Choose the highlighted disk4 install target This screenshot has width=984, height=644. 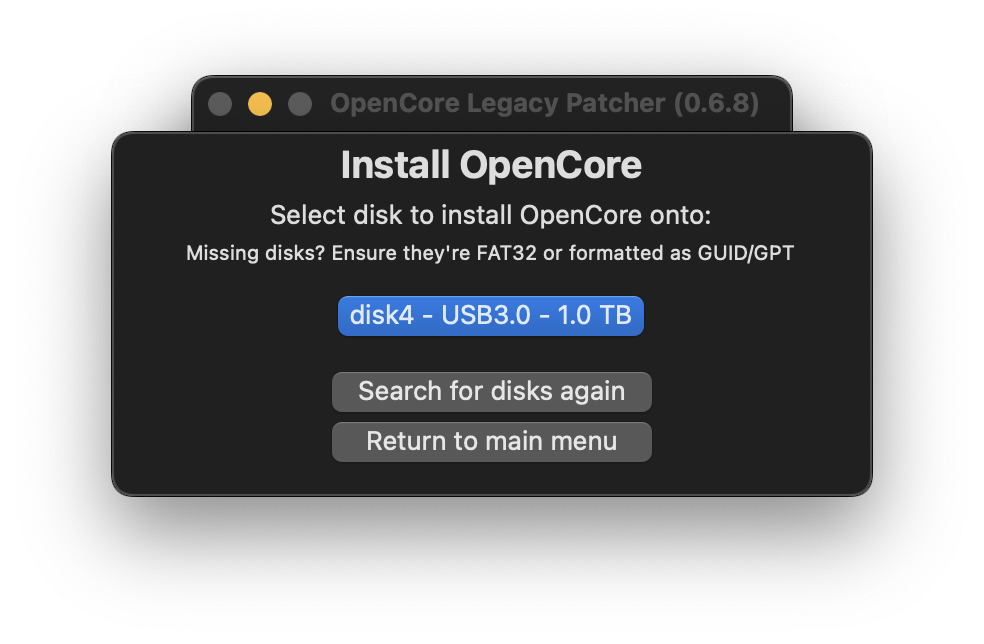click(x=491, y=315)
